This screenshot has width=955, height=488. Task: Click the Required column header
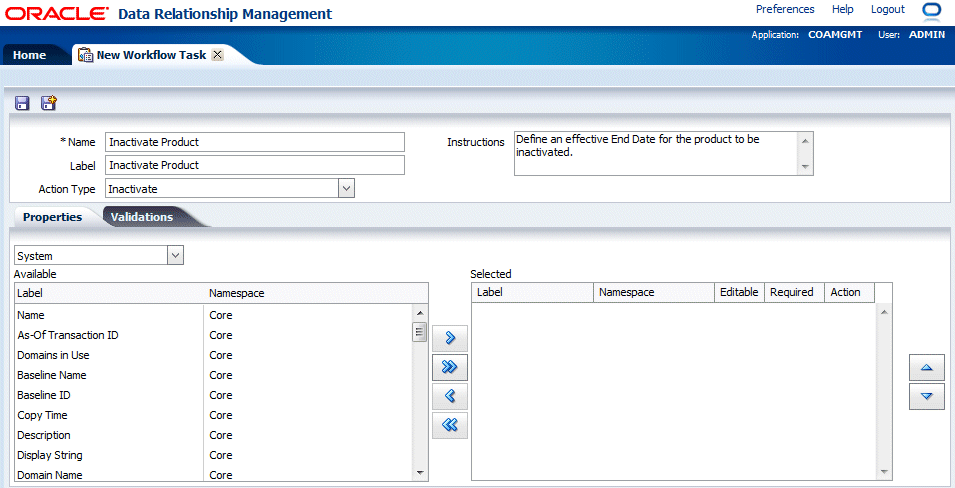click(x=794, y=292)
